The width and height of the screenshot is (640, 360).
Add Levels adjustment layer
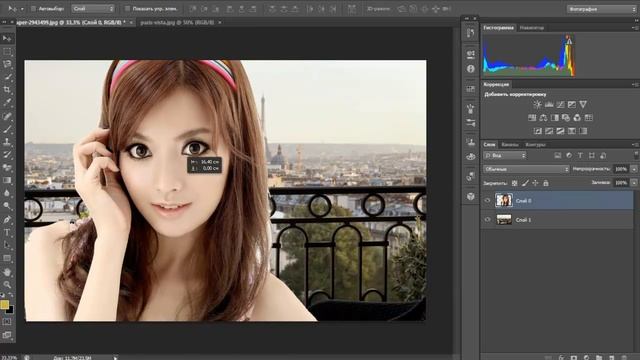pos(549,104)
